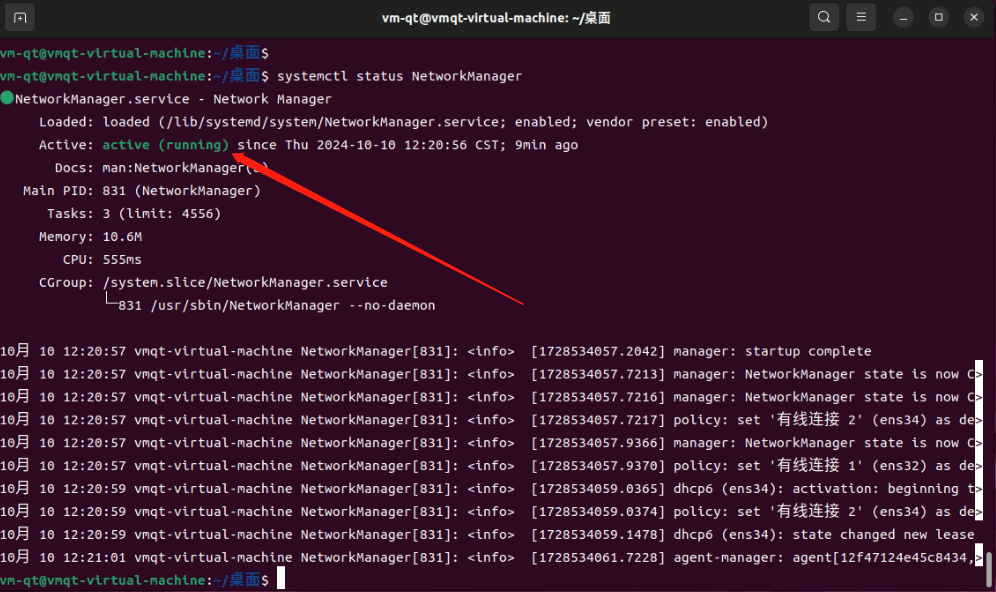Click the window title vm-qt@vmqt-virtual-machine
Image resolution: width=996 pixels, height=592 pixels.
[x=496, y=17]
